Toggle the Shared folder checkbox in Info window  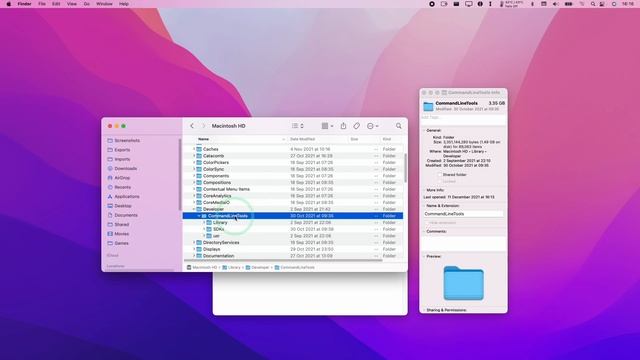440,175
